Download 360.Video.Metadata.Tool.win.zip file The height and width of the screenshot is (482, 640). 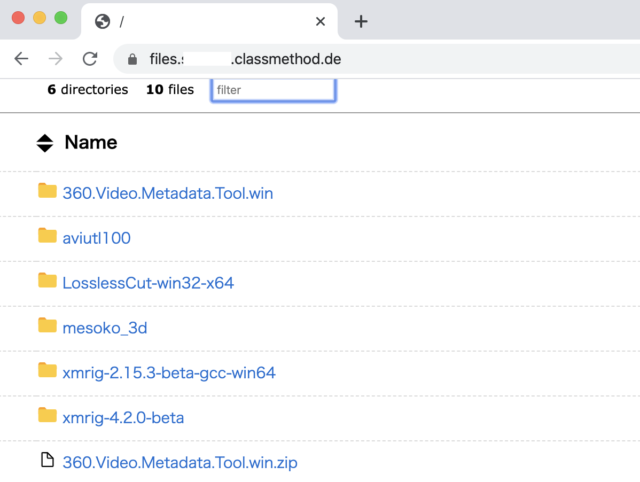click(x=180, y=462)
